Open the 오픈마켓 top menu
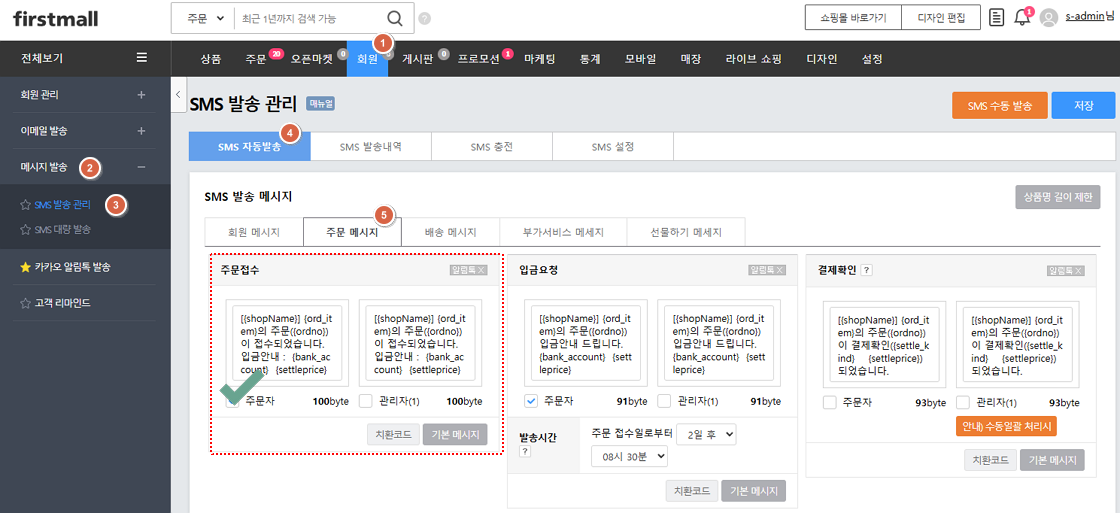Viewport: 1120px width, 513px height. 311,59
